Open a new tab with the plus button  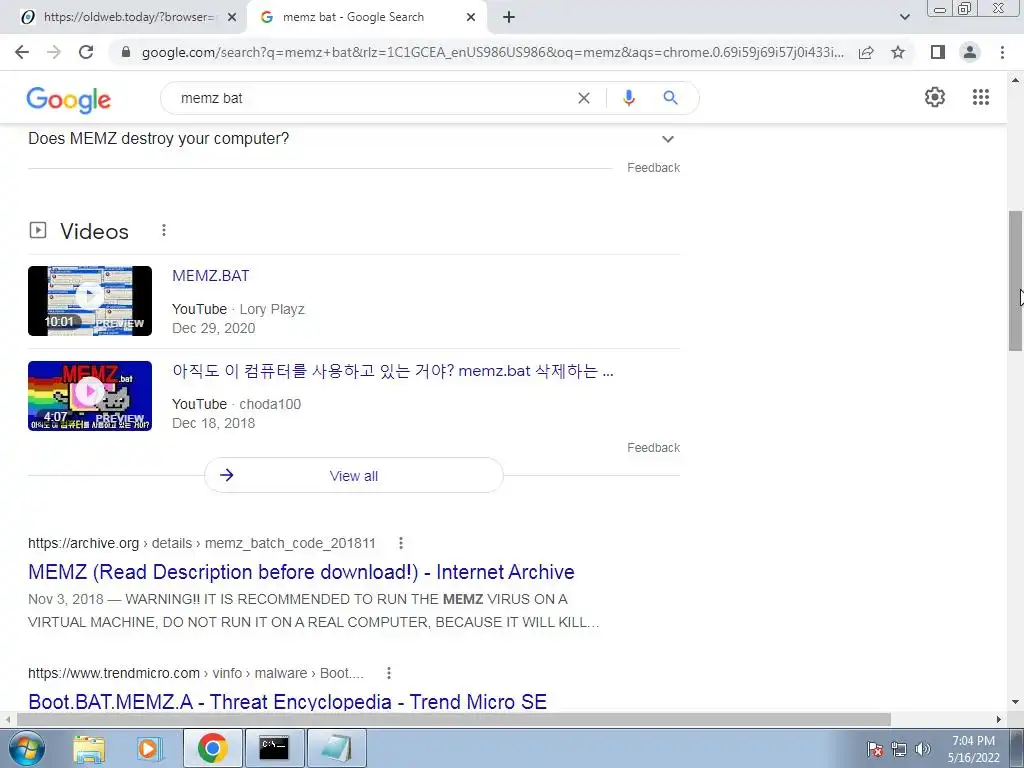pyautogui.click(x=509, y=18)
